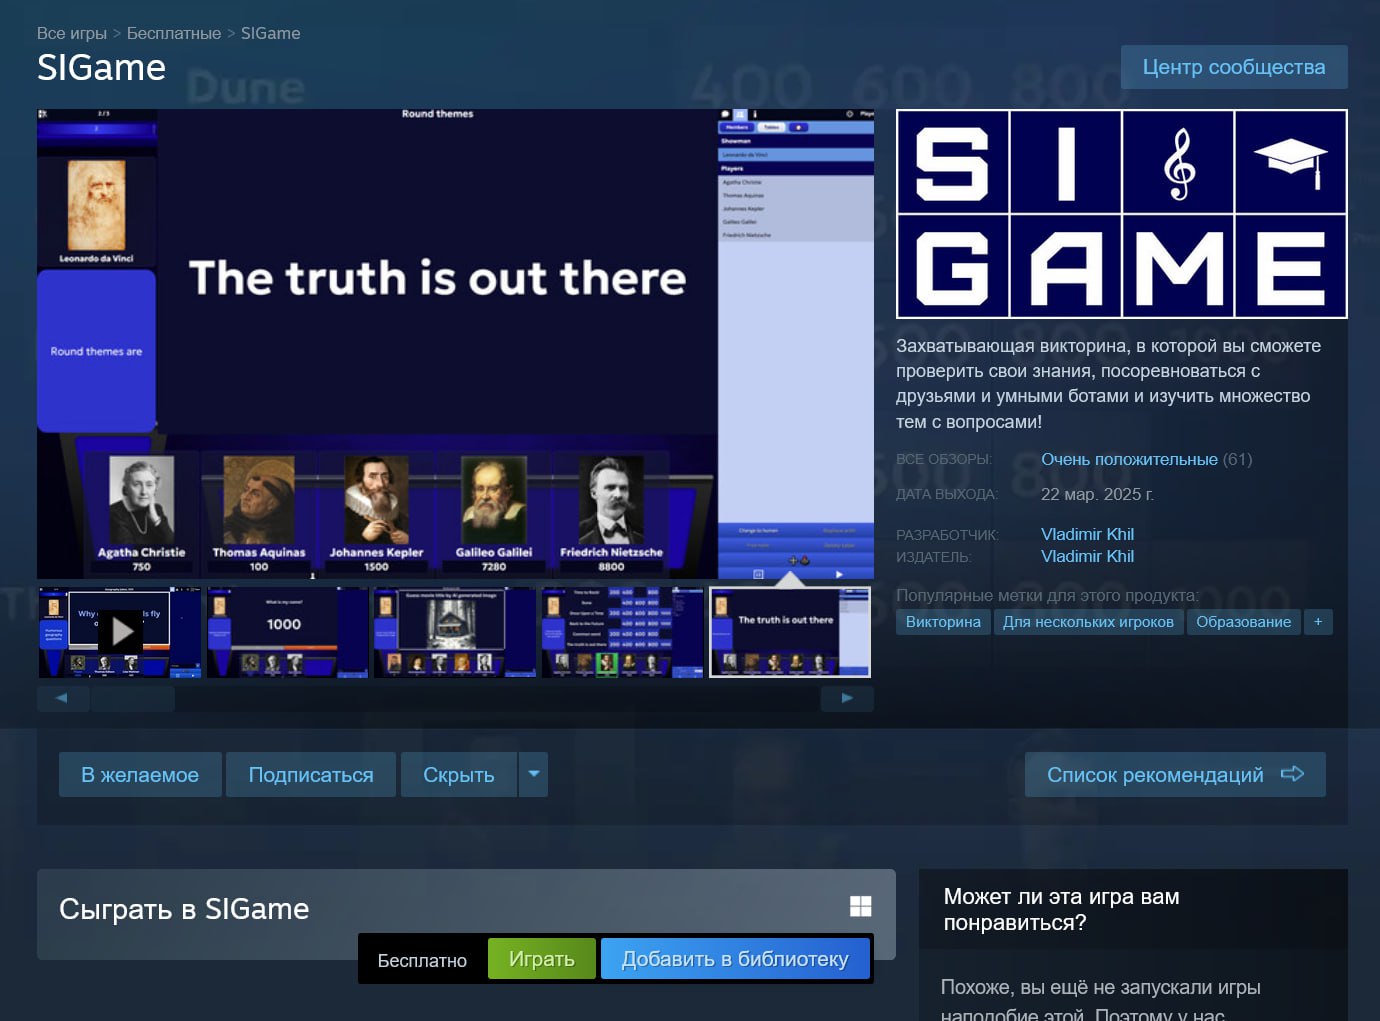Select the Образование tag

pyautogui.click(x=1244, y=622)
